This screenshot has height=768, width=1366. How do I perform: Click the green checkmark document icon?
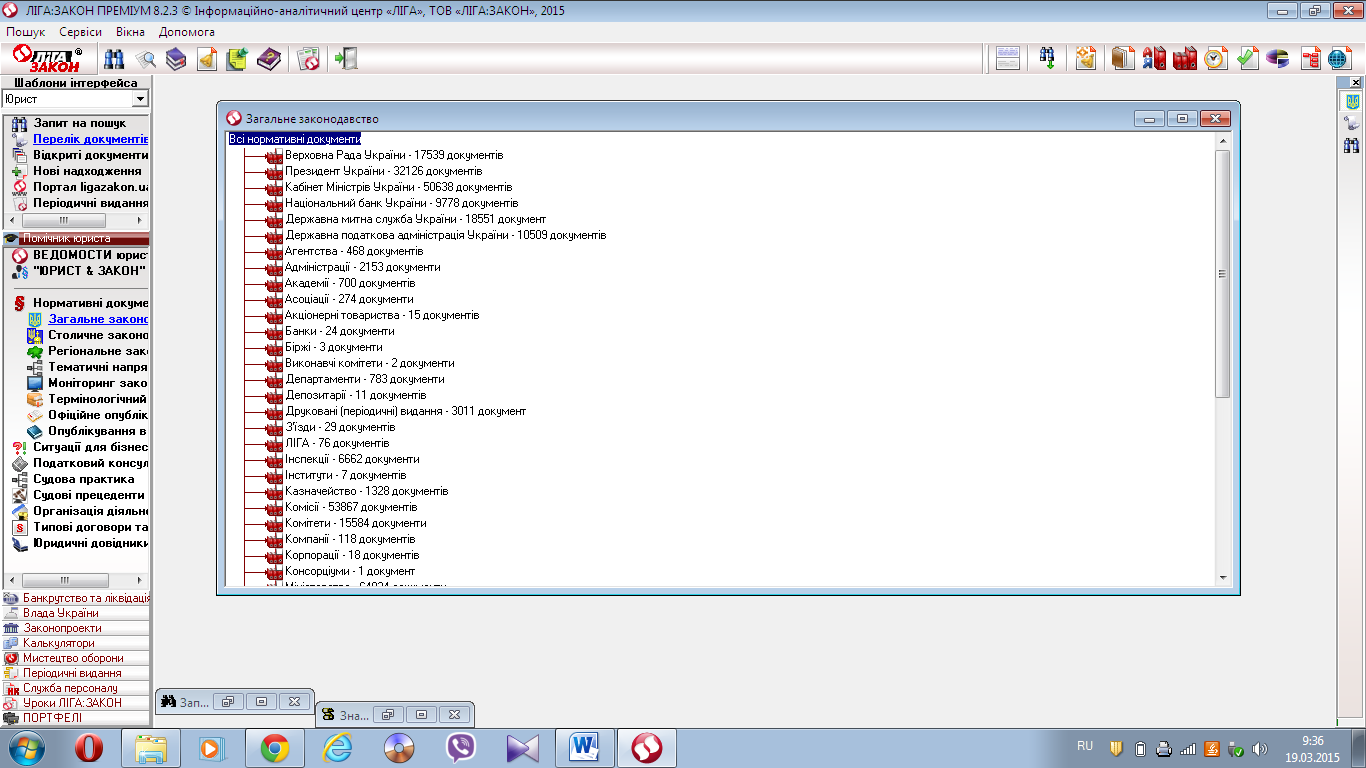click(1247, 59)
